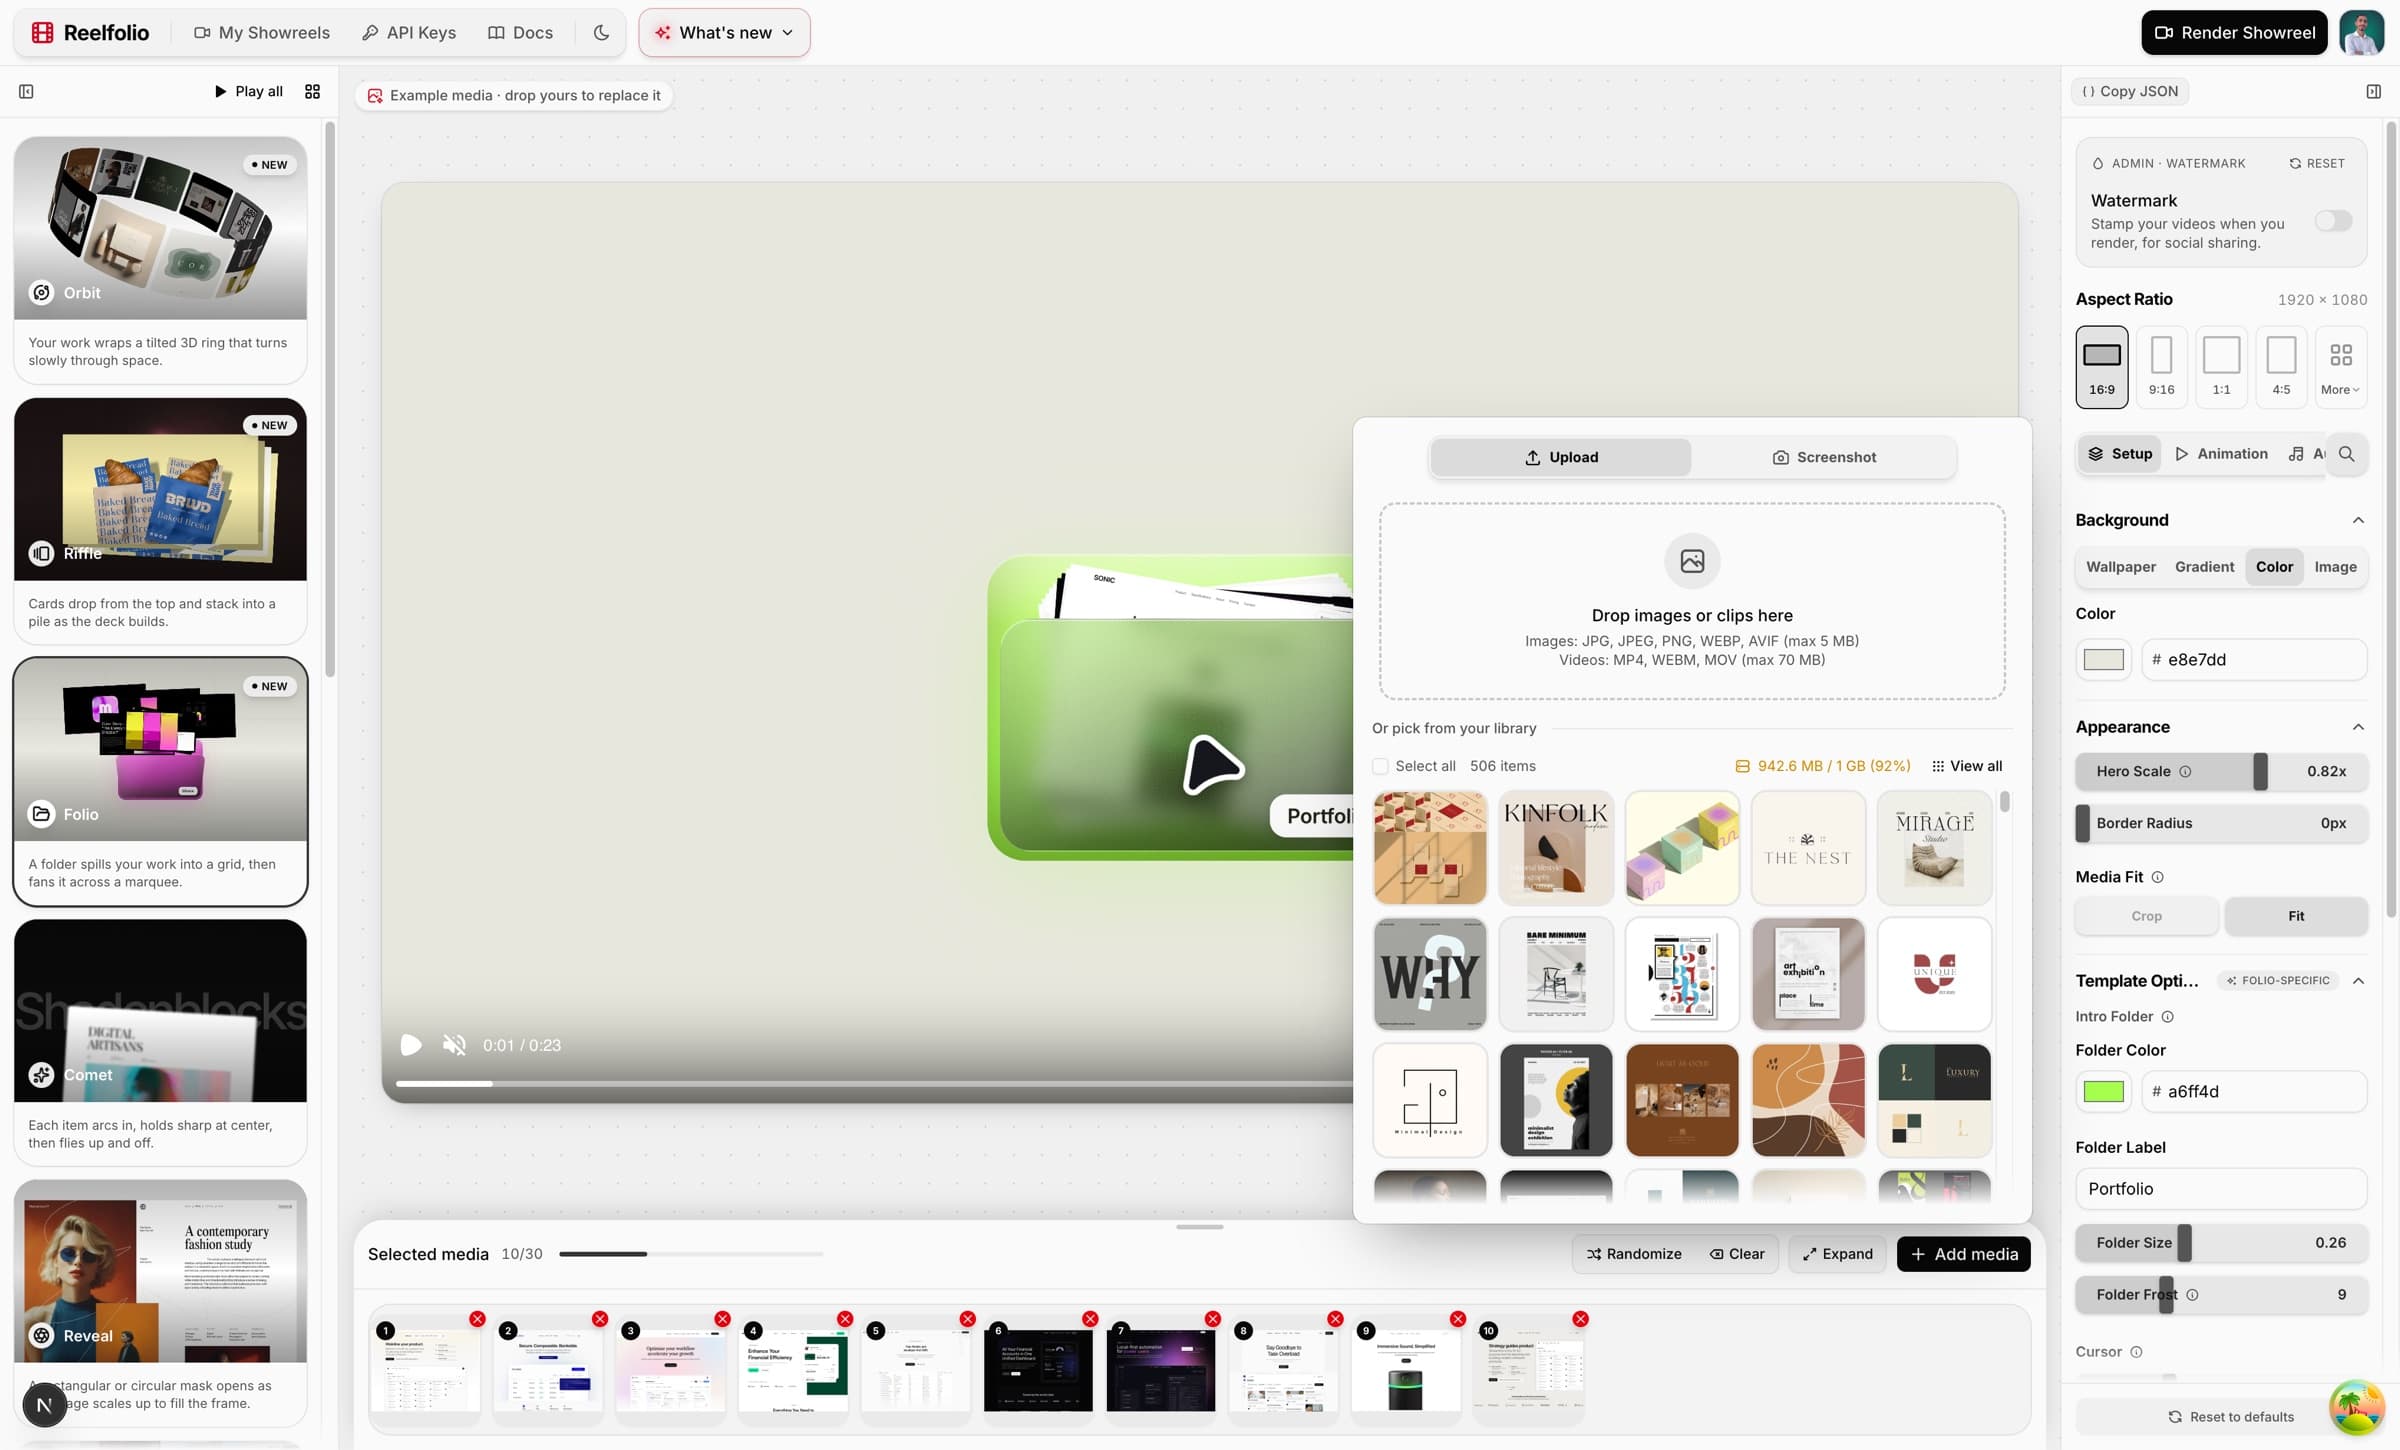
Task: Select the 16:9 aspect ratio
Action: (x=2101, y=367)
